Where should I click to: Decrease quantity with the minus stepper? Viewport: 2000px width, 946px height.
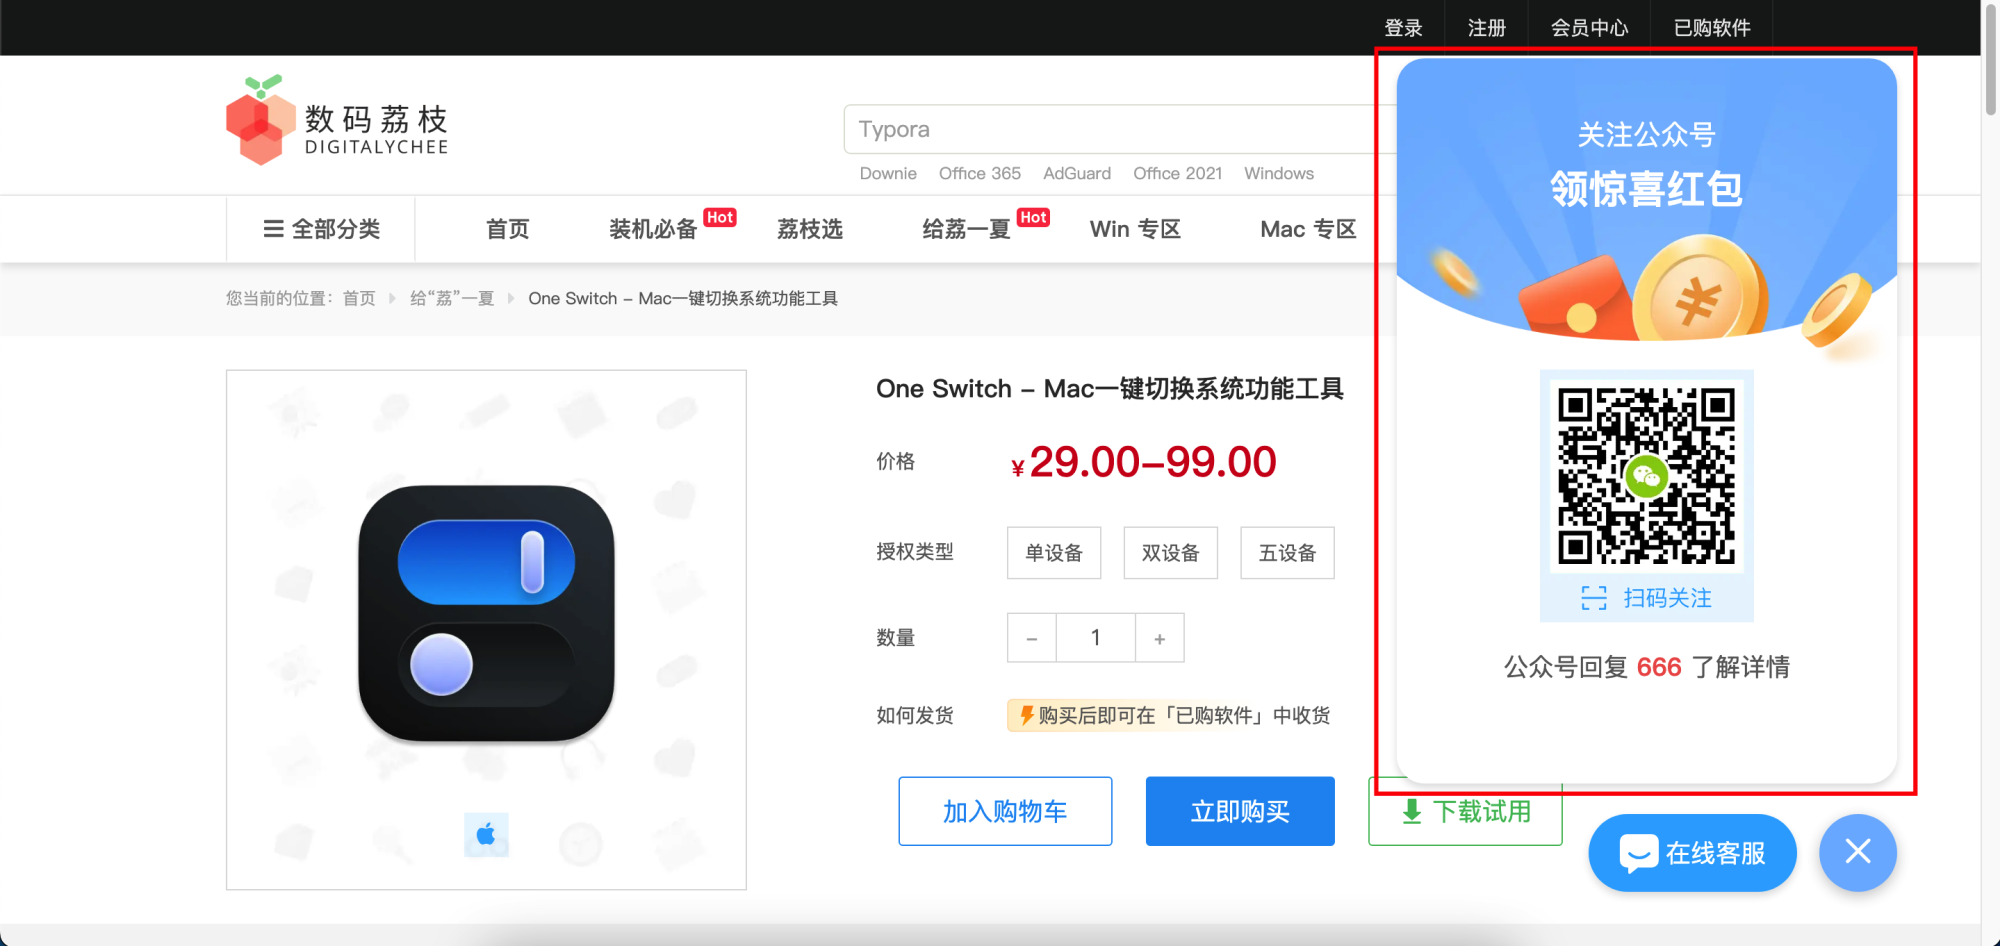[x=1031, y=637]
